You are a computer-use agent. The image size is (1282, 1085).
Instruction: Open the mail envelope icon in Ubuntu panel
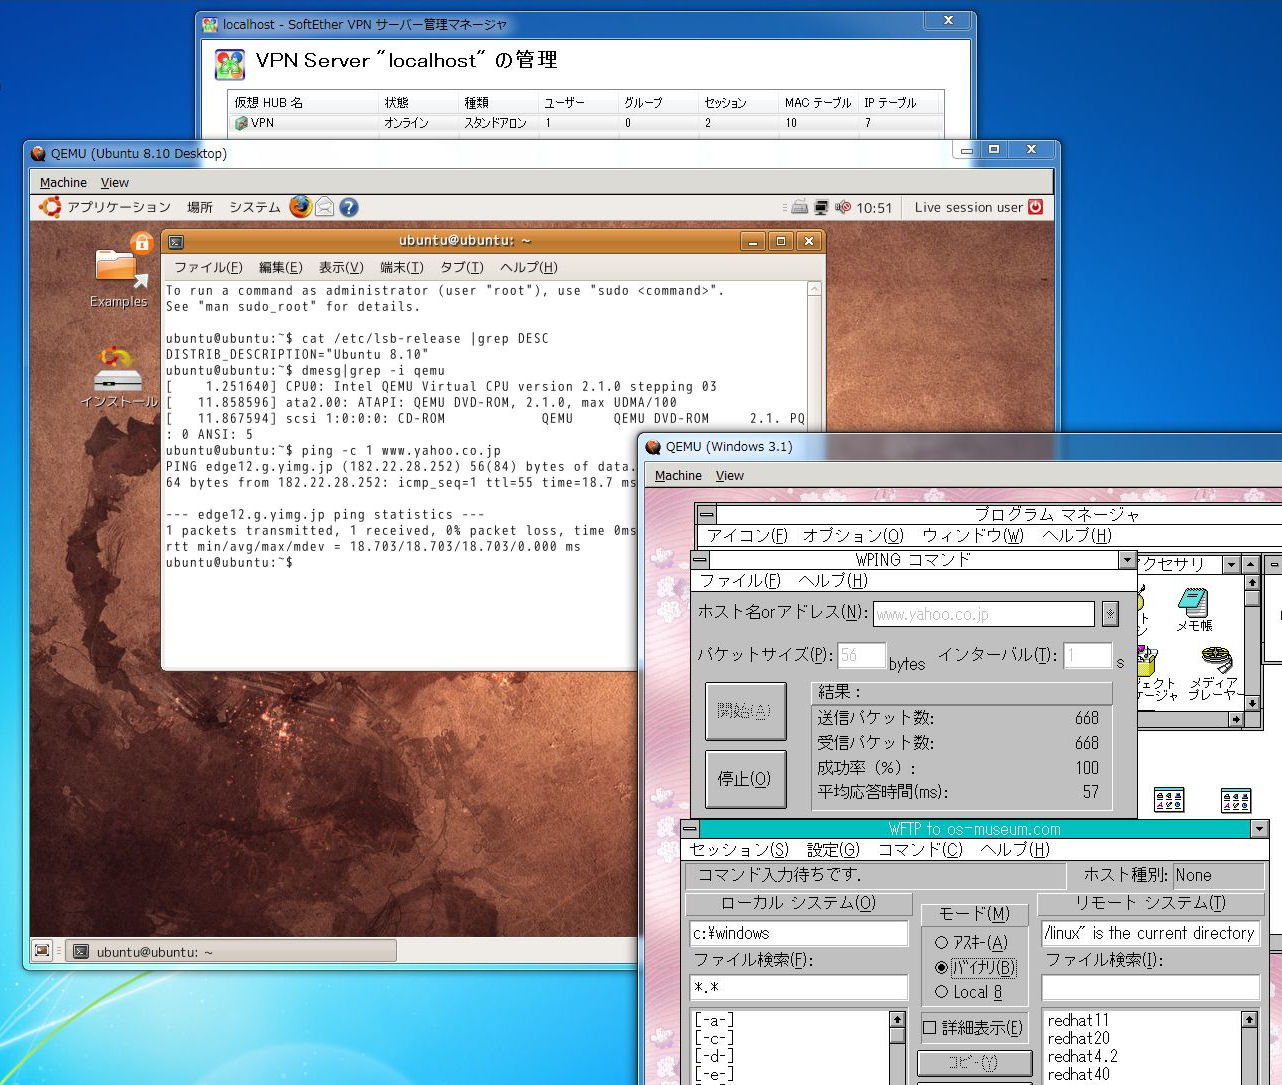pos(325,207)
